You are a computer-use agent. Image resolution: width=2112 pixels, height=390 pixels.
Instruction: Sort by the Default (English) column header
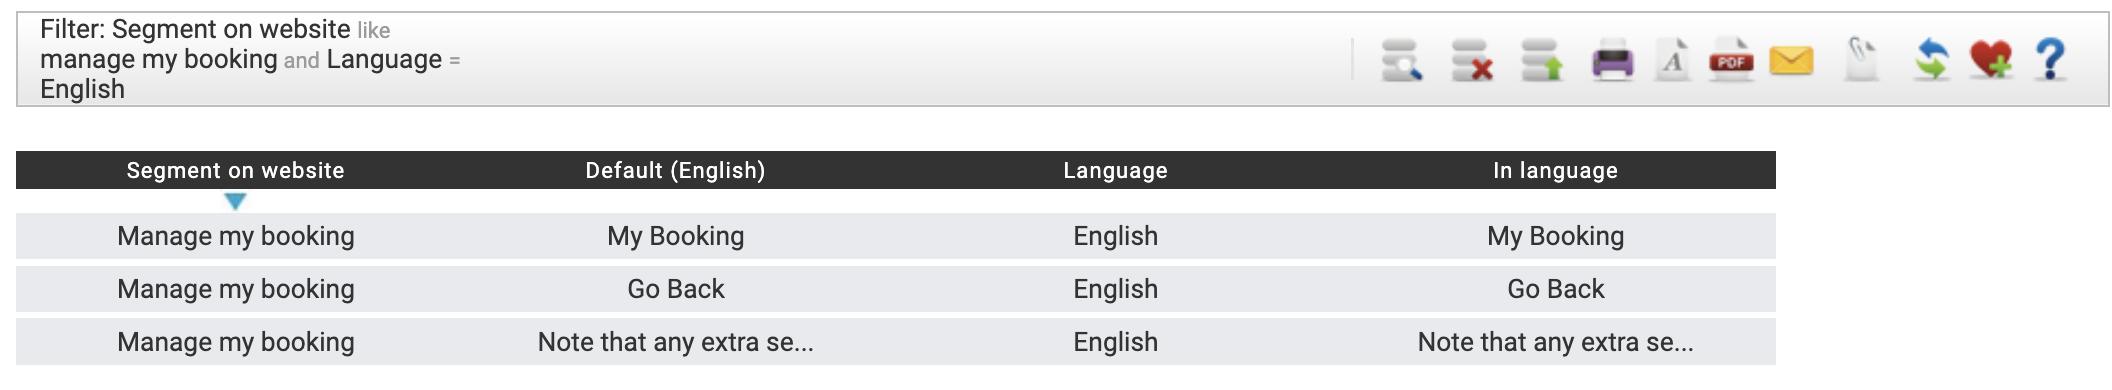tap(675, 170)
